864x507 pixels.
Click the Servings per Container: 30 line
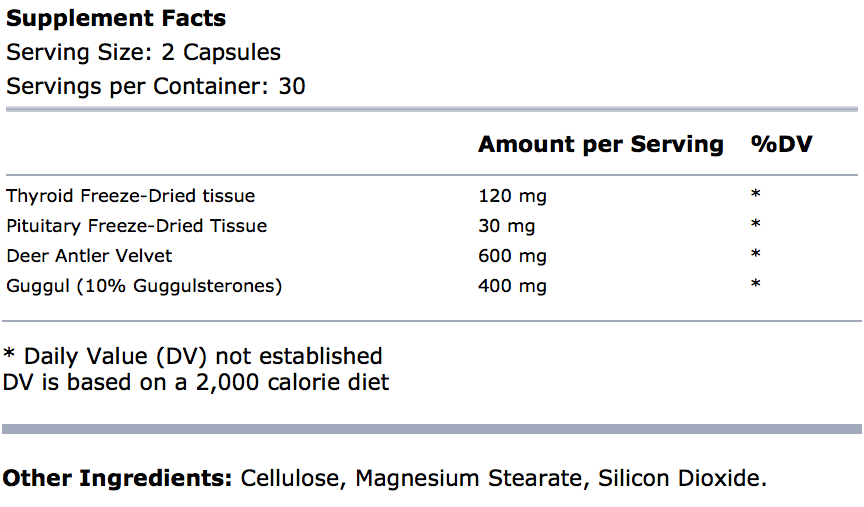156,86
